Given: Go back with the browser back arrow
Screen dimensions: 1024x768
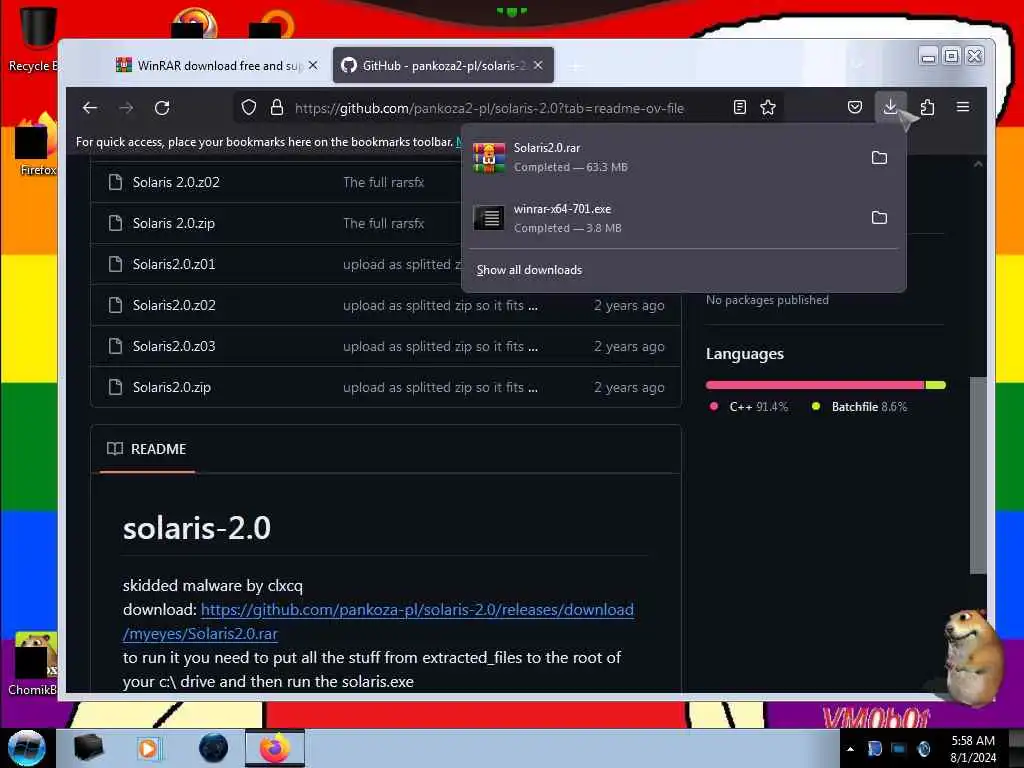Looking at the screenshot, I should (90, 108).
